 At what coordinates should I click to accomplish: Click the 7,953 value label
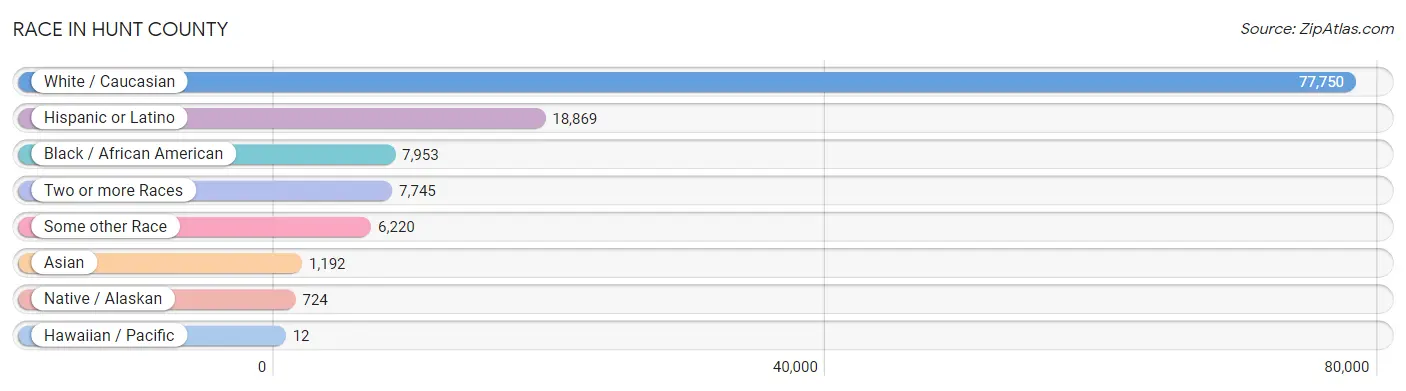pyautogui.click(x=420, y=154)
